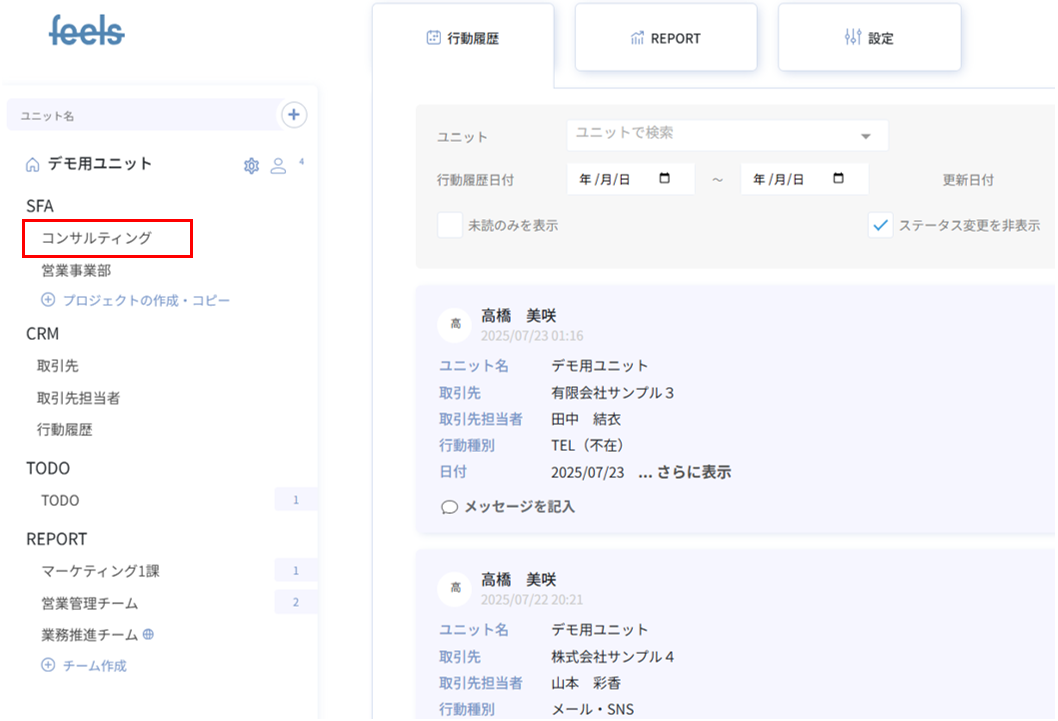Enable 未読のみを表示 checkbox
The height and width of the screenshot is (721, 1058).
point(450,225)
